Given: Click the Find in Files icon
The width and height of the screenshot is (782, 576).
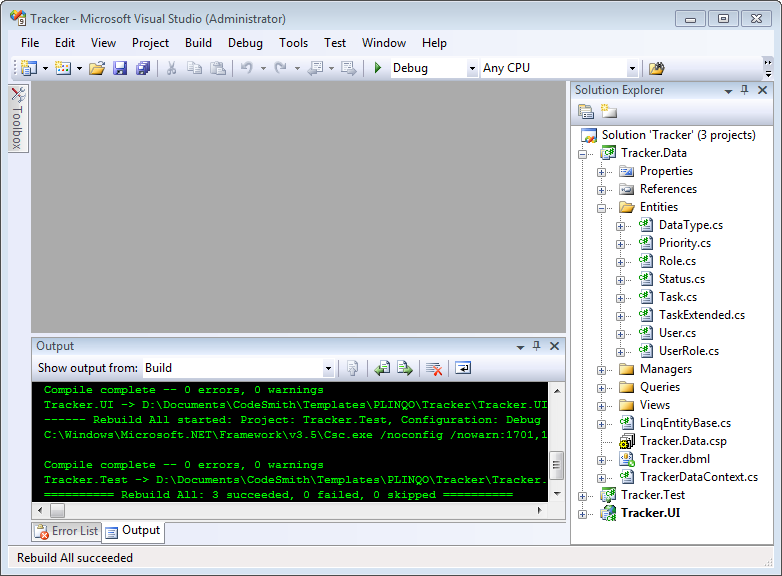Looking at the screenshot, I should click(x=656, y=68).
